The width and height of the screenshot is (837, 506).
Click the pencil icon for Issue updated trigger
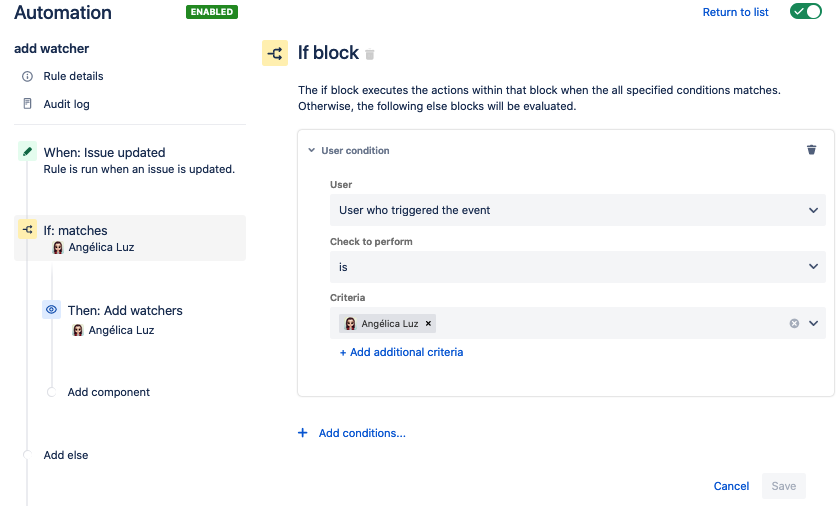(27, 152)
